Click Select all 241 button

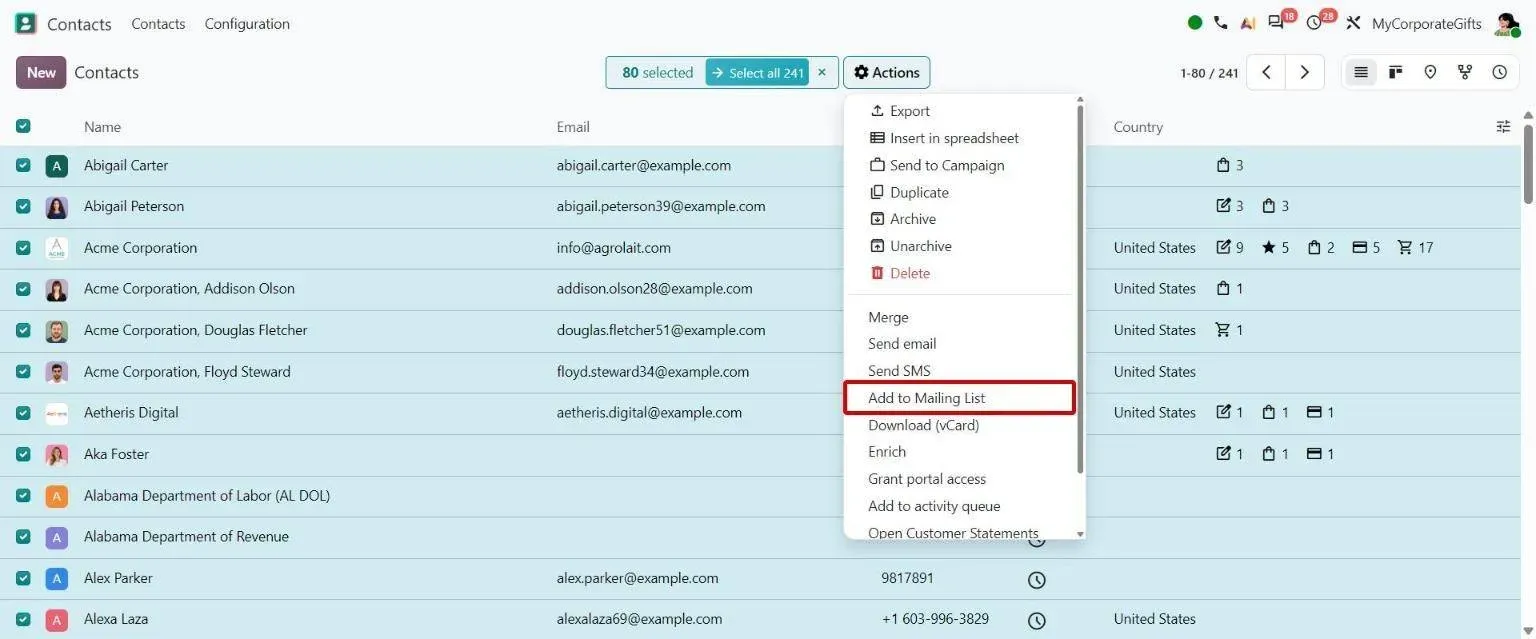coord(757,72)
